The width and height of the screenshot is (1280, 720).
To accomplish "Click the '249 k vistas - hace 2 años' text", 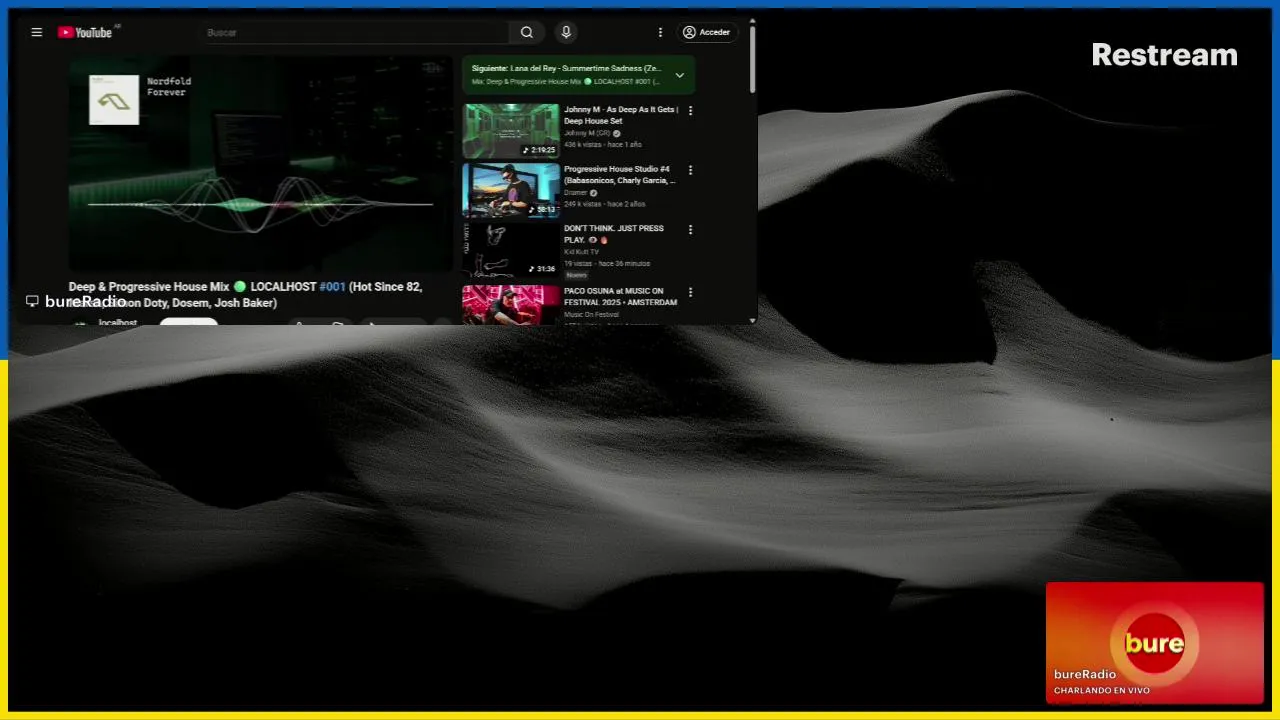I will point(605,204).
